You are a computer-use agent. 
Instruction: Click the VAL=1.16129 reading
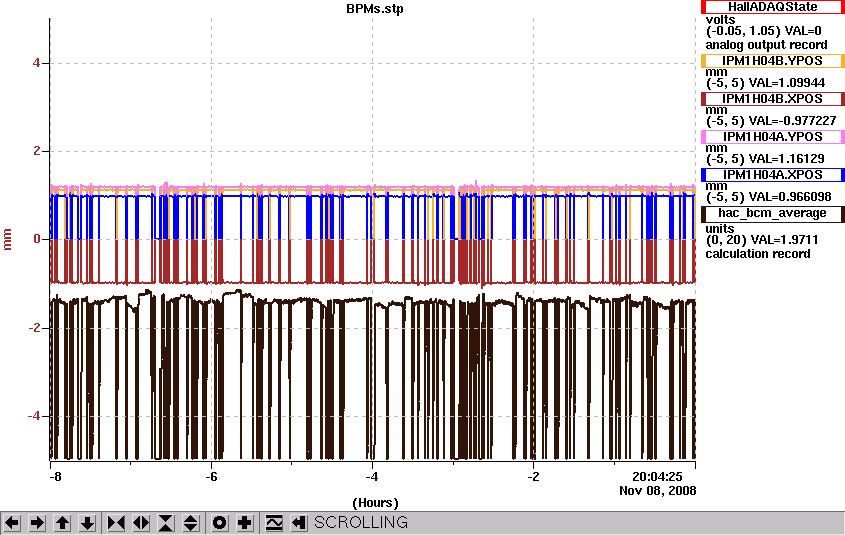[787, 159]
